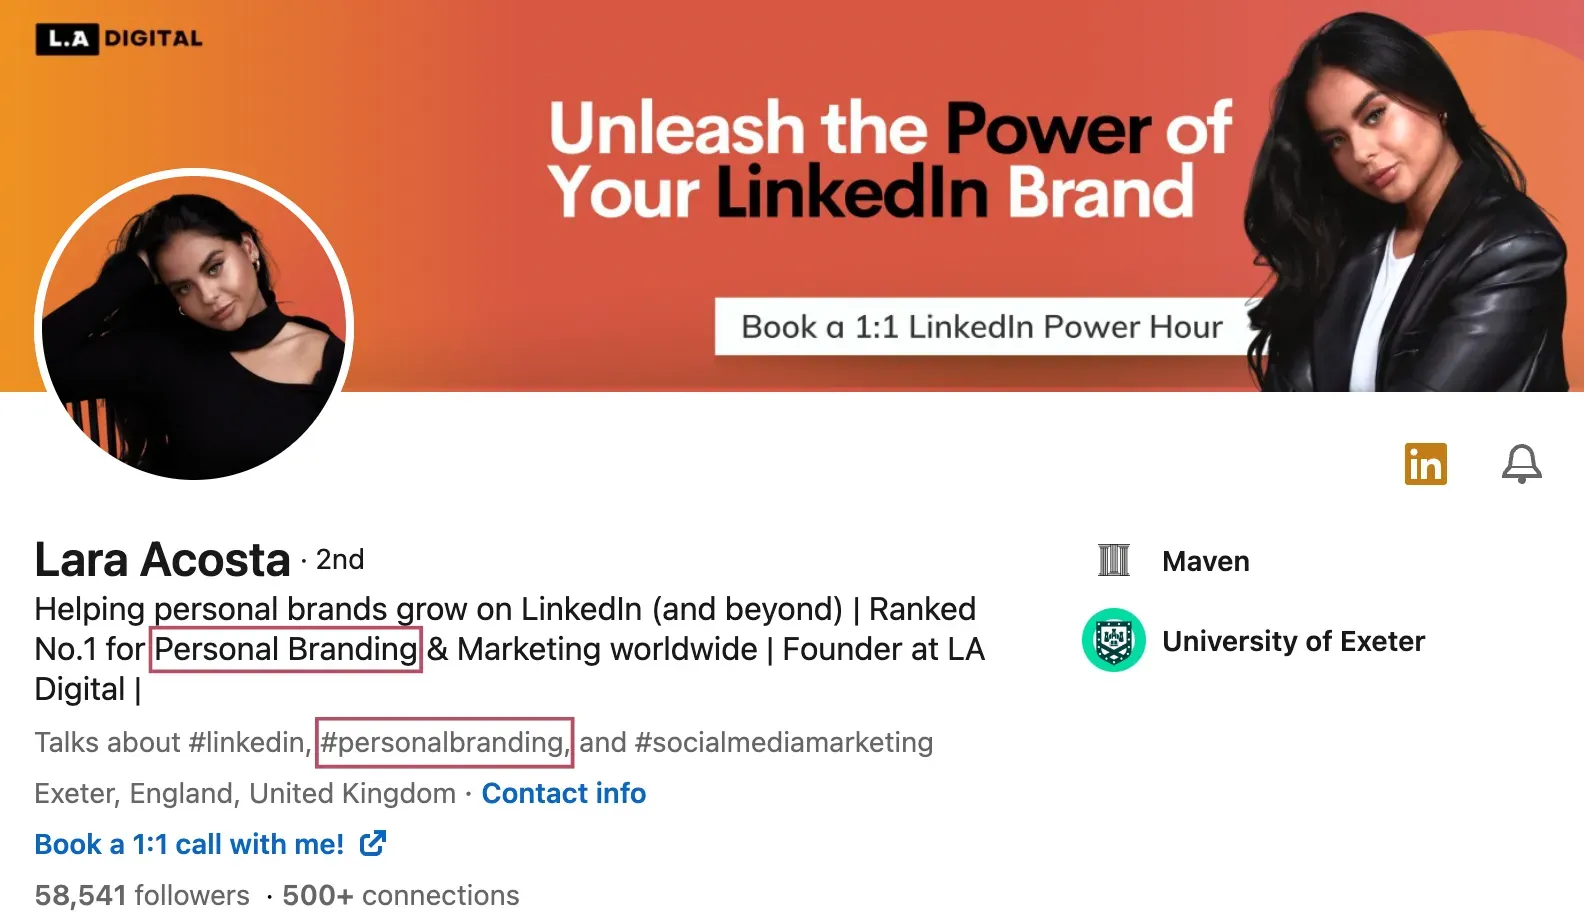Follow the Book a 1:1 call with me link
The height and width of the screenshot is (922, 1584).
189,844
